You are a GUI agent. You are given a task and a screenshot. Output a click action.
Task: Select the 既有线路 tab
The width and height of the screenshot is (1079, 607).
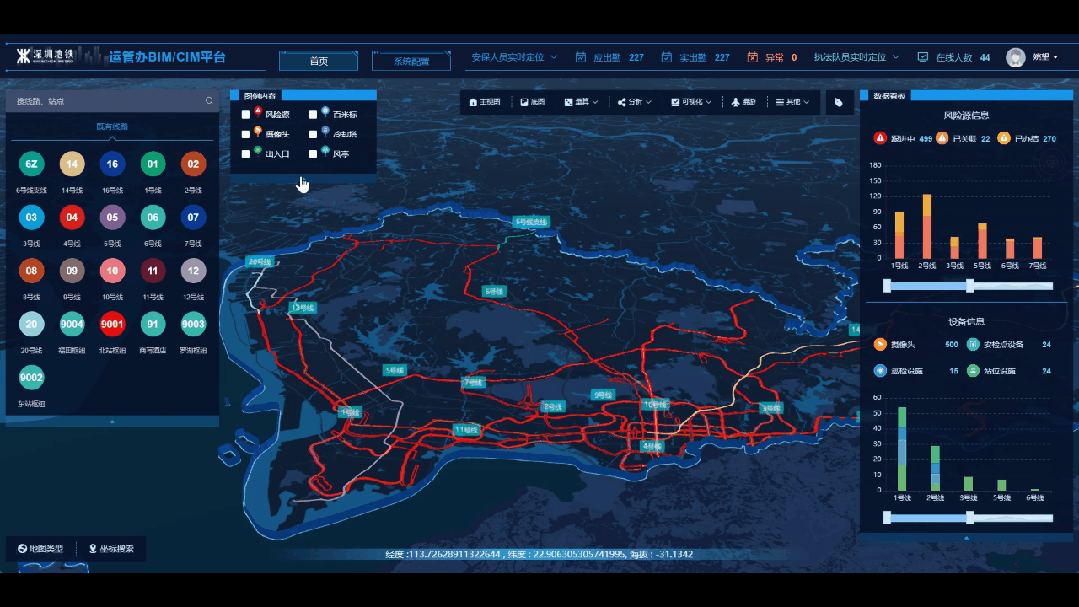point(112,127)
